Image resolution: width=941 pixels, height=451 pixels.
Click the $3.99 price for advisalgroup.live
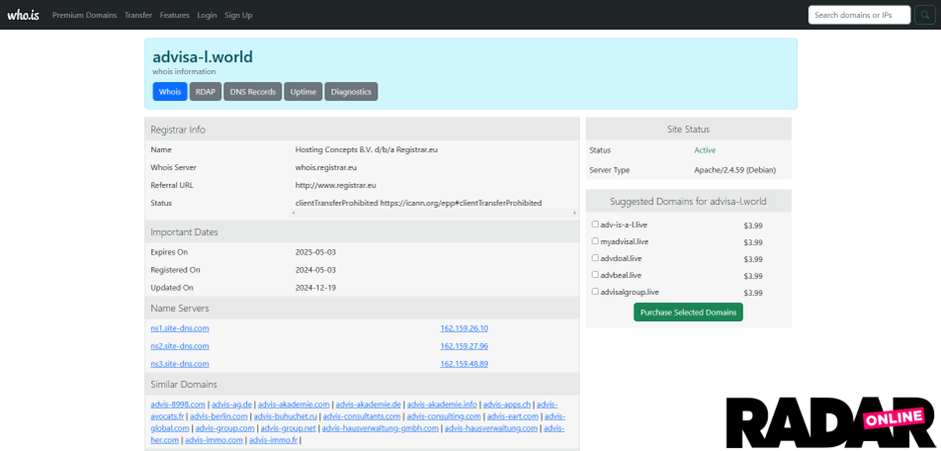tap(753, 293)
